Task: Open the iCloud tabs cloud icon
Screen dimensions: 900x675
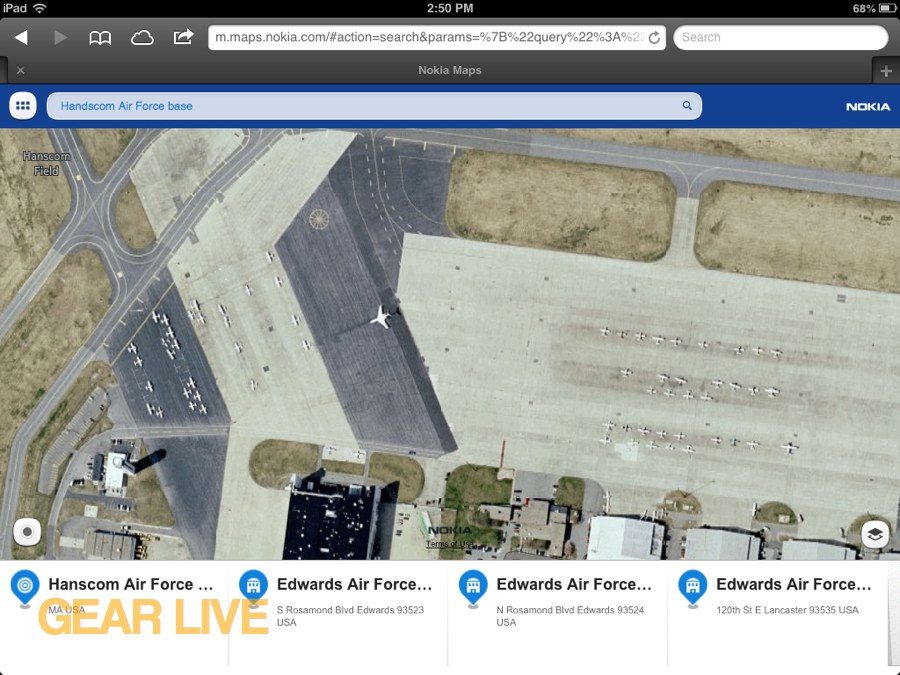Action: 142,38
